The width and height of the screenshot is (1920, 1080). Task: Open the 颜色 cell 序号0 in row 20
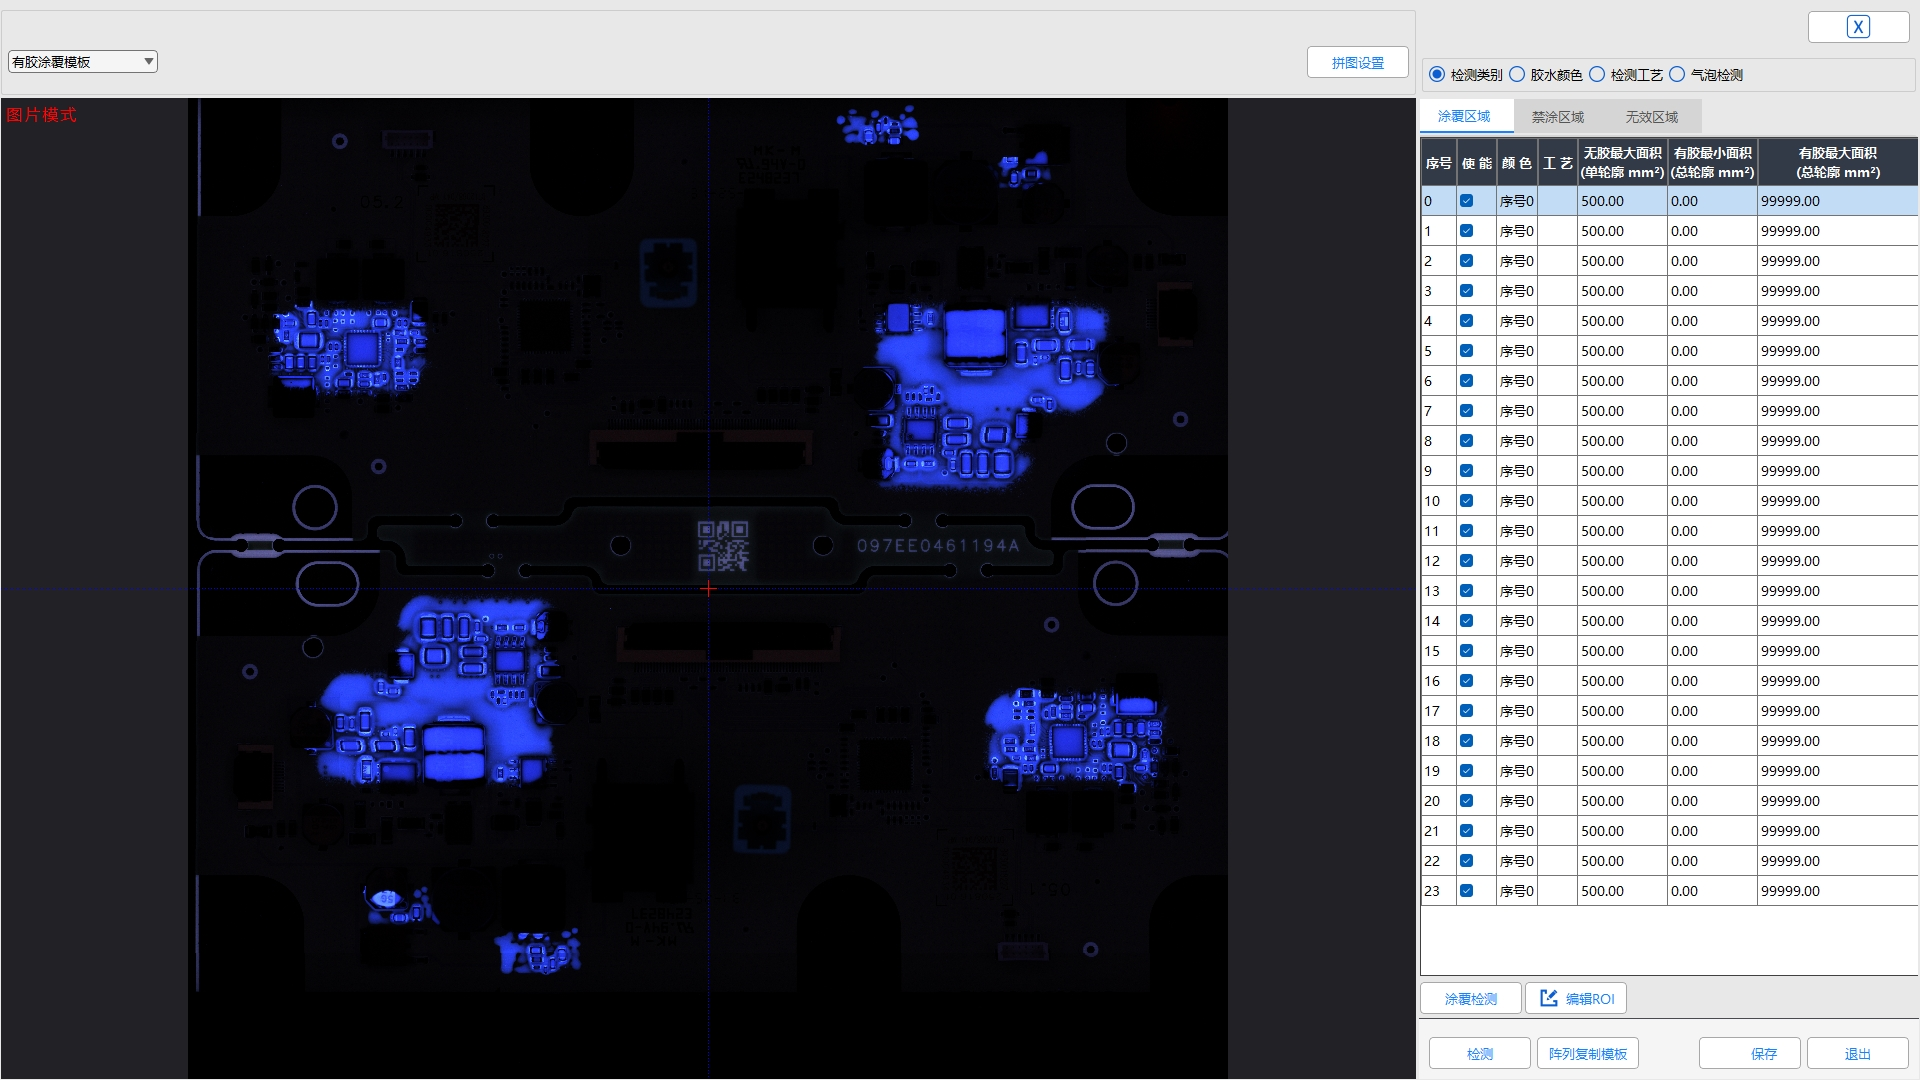coord(1517,801)
